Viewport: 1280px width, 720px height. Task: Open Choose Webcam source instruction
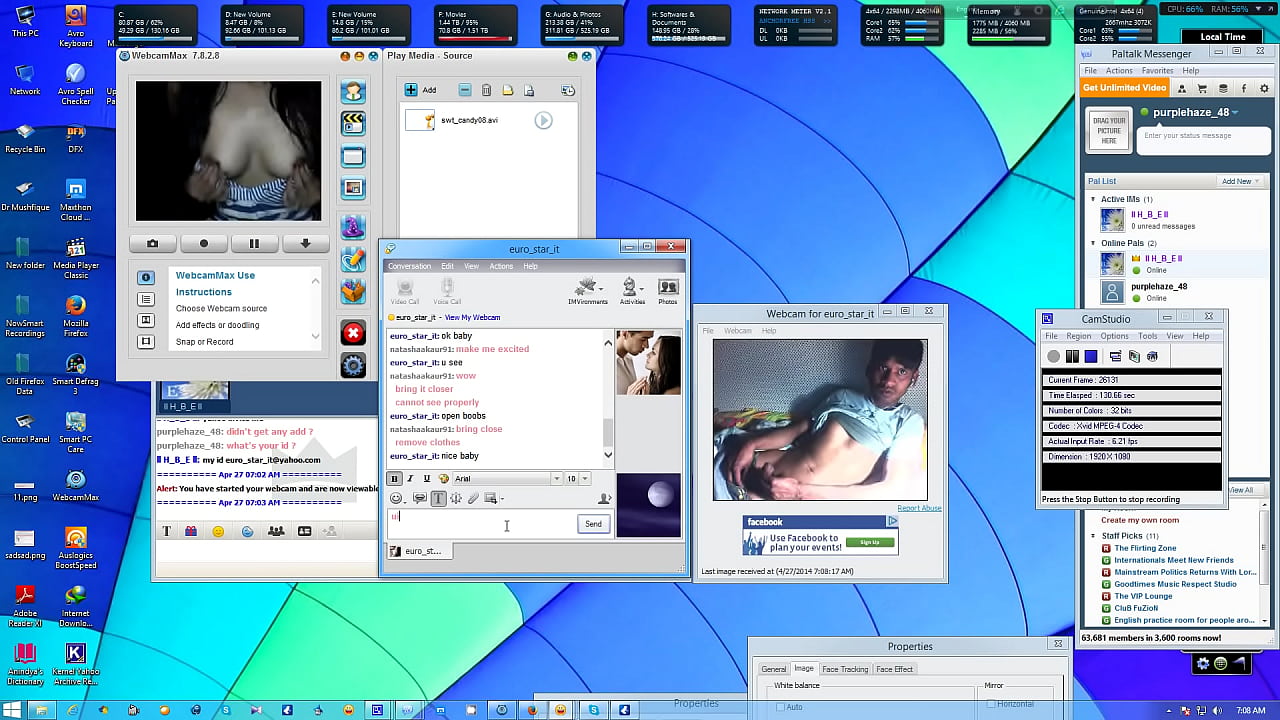click(x=221, y=308)
